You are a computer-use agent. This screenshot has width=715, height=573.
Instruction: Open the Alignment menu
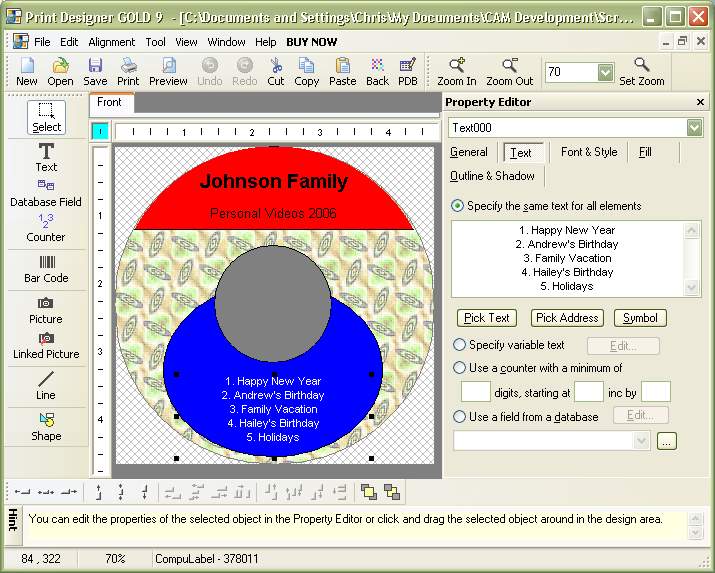[112, 42]
